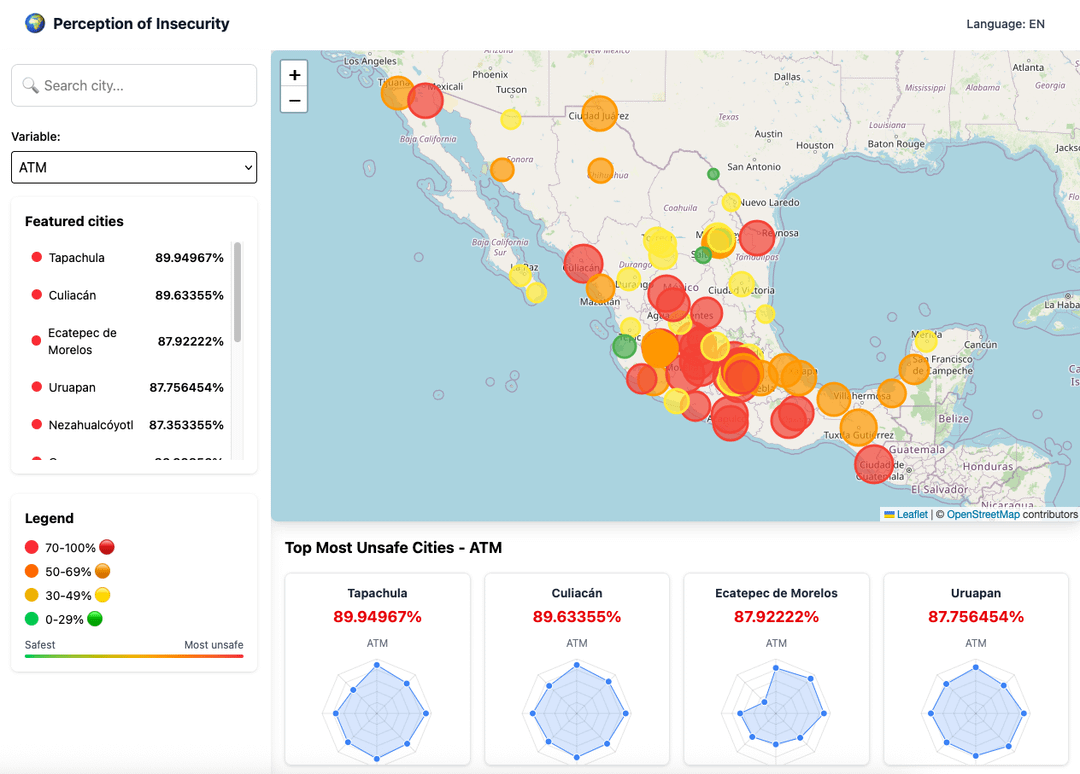Switch language via Language: EN
Screen dimensions: 1080x774
(1005, 24)
